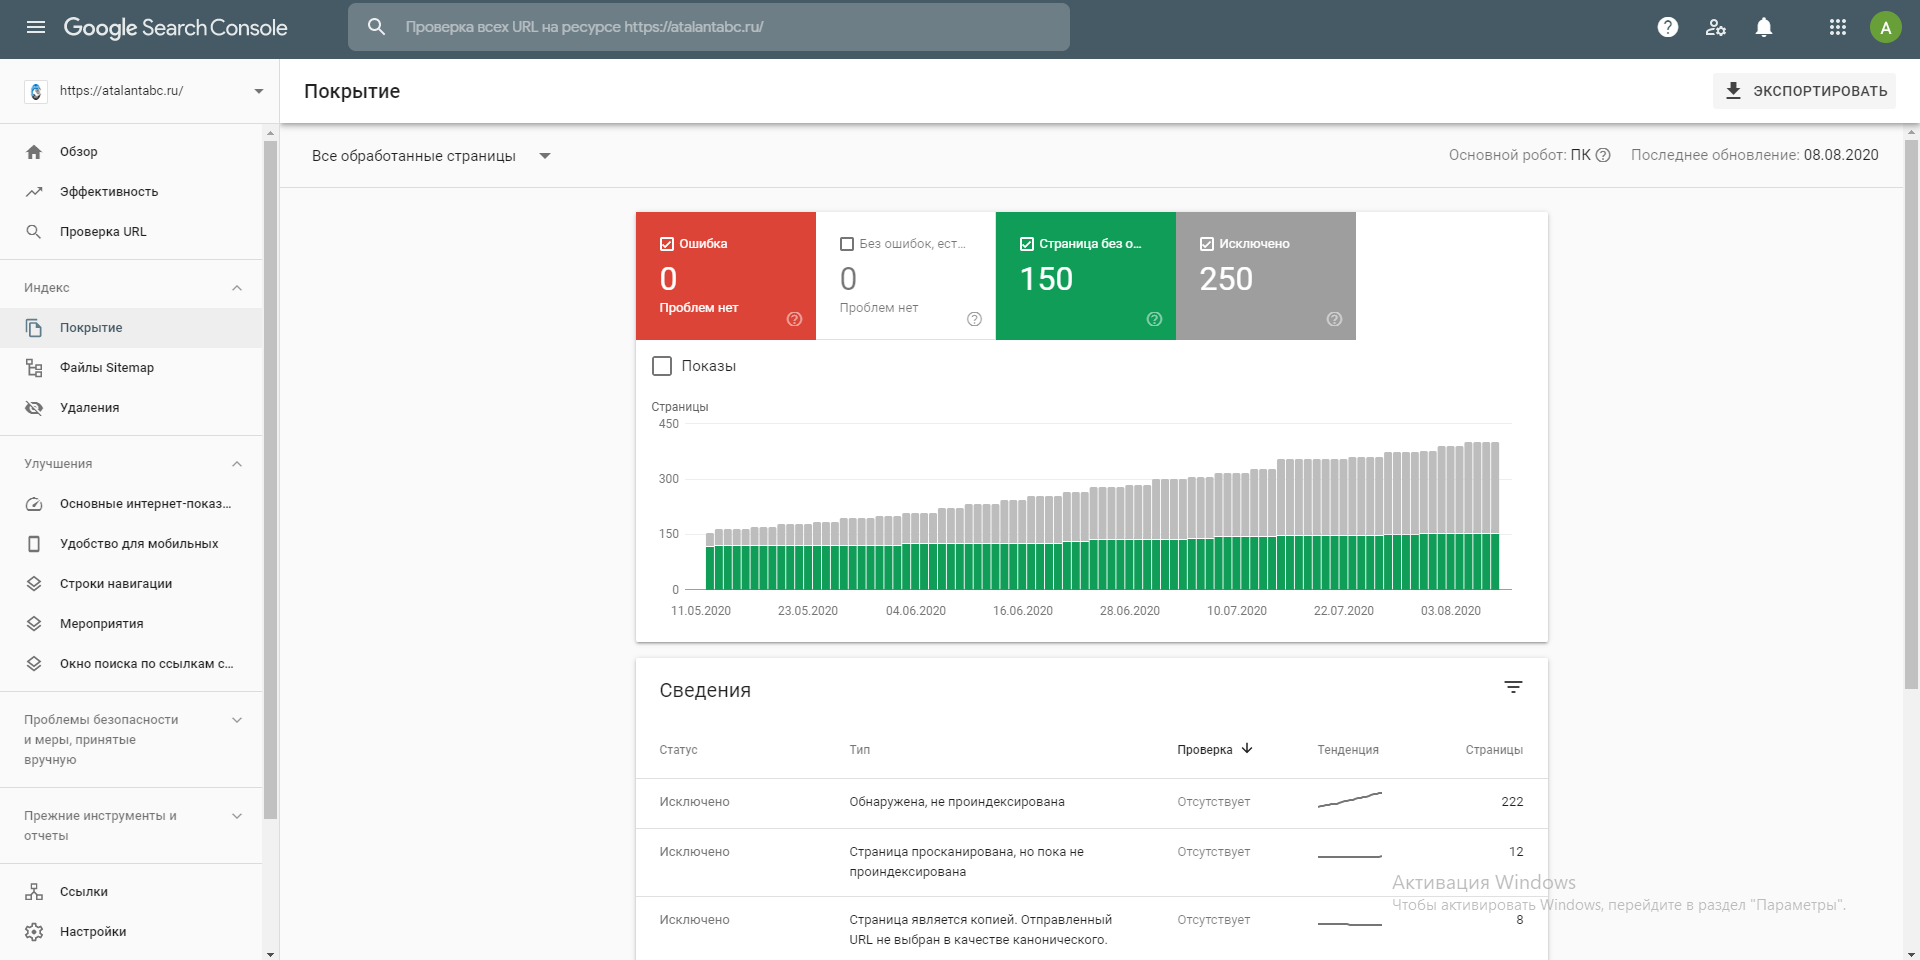Sort by Проверка column arrow

[x=1247, y=748]
